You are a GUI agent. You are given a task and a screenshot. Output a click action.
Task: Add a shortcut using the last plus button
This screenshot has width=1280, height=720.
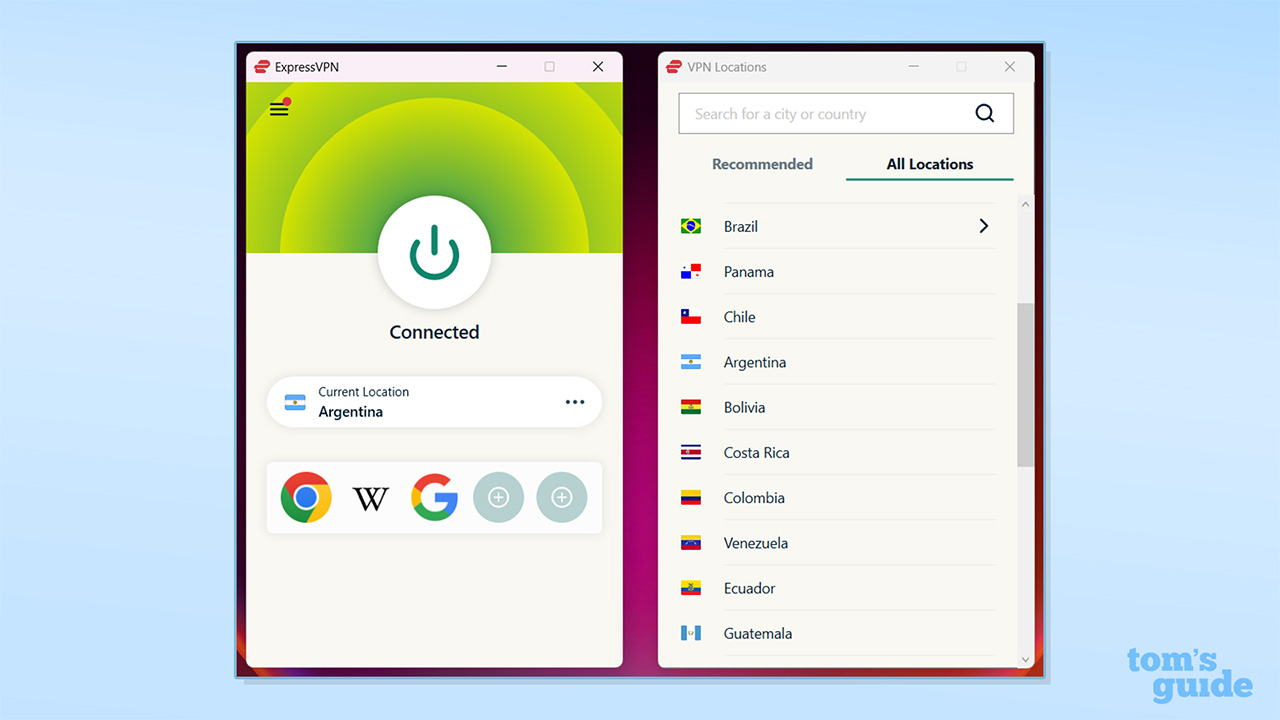(562, 497)
